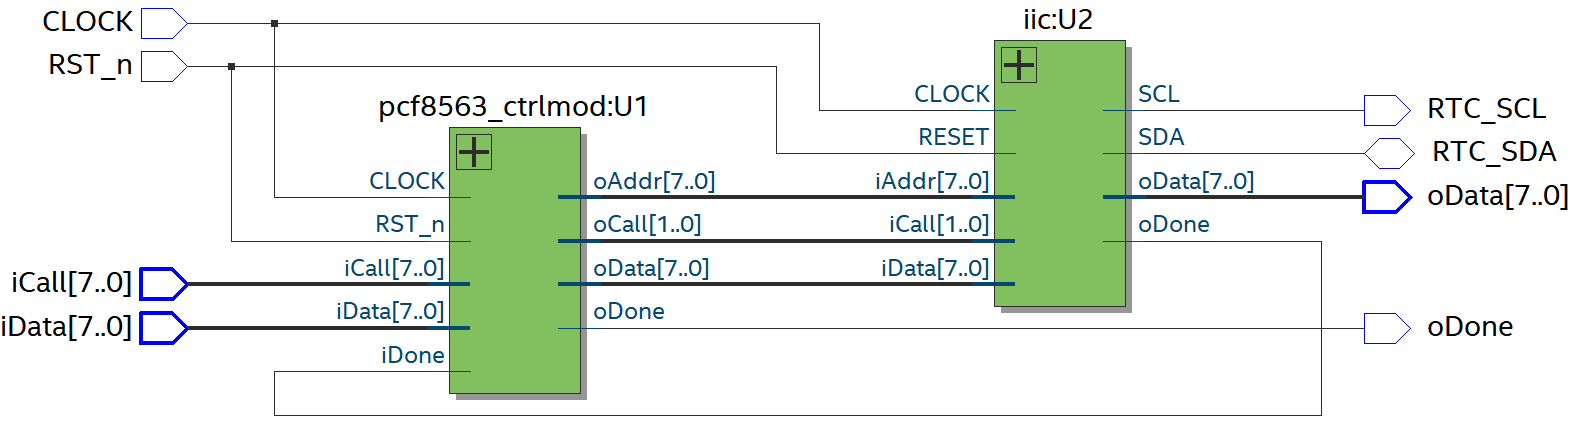Select the oDone output pin symbol
The image size is (1578, 426).
(1386, 328)
